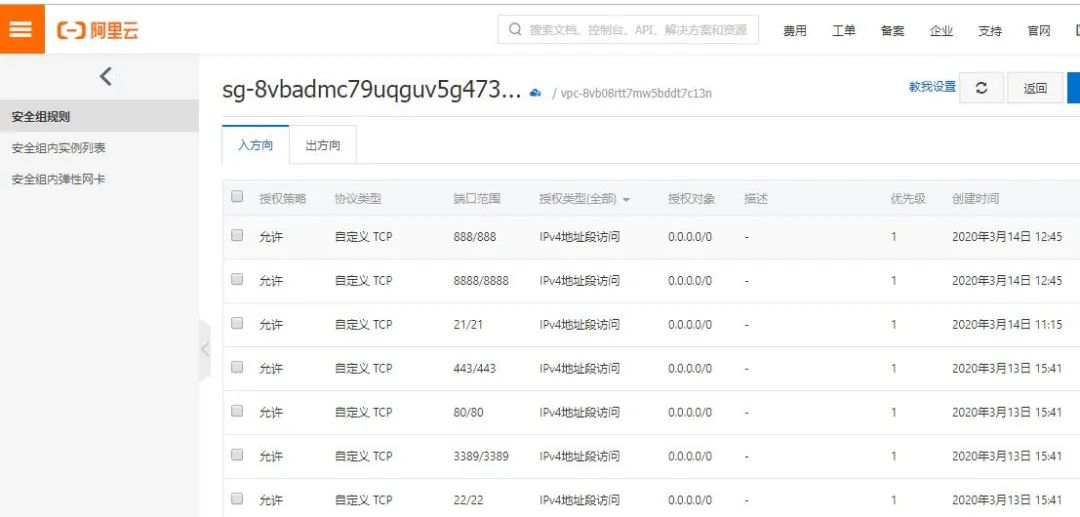Click 描述 column header
Image resolution: width=1080 pixels, height=517 pixels.
(x=756, y=199)
